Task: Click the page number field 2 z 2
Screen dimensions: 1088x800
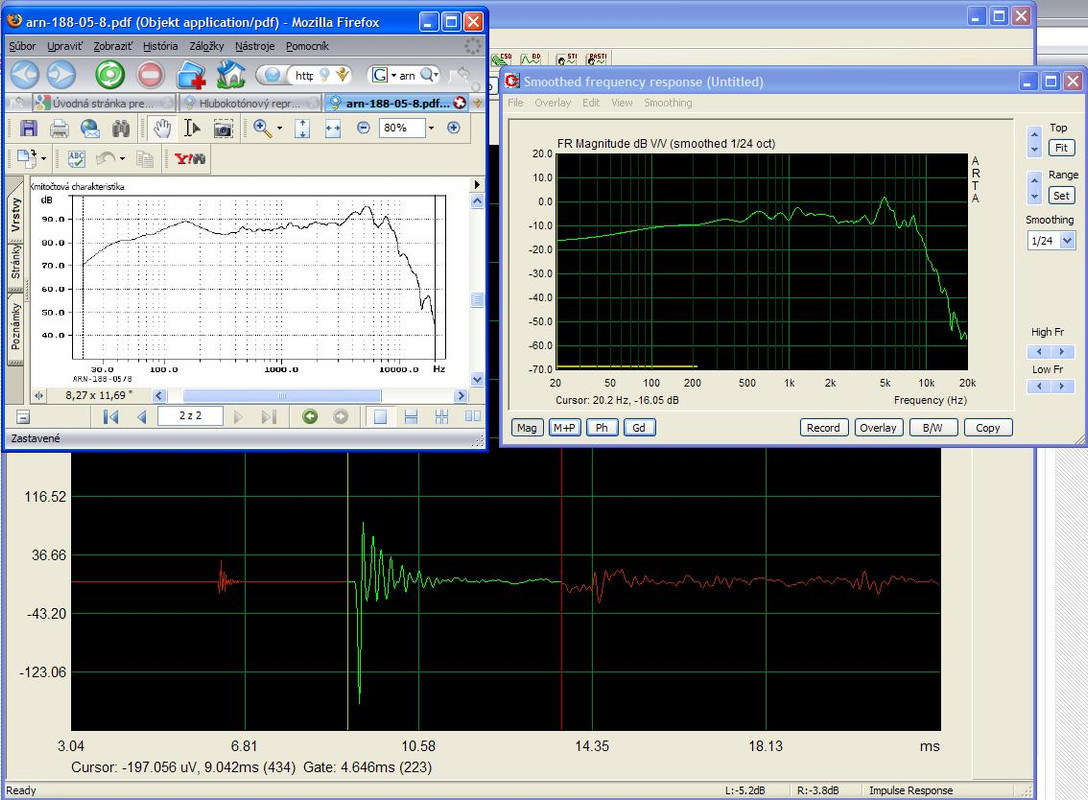Action: pos(190,416)
